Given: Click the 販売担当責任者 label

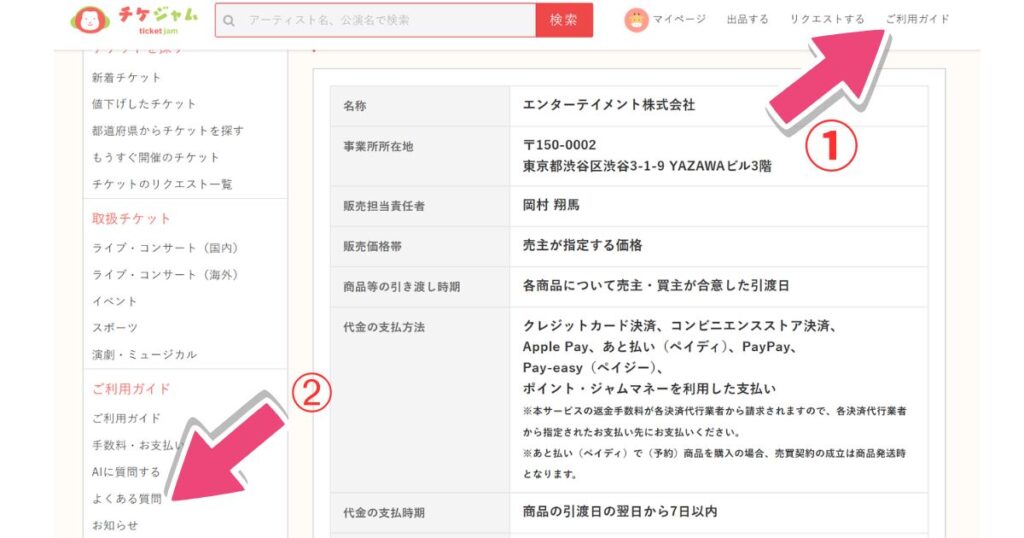Looking at the screenshot, I should (x=384, y=206).
